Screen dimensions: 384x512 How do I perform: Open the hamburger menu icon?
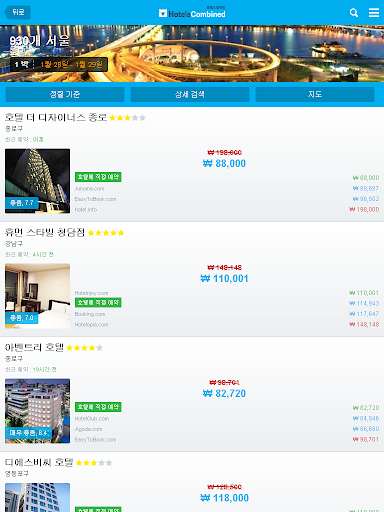click(x=374, y=13)
